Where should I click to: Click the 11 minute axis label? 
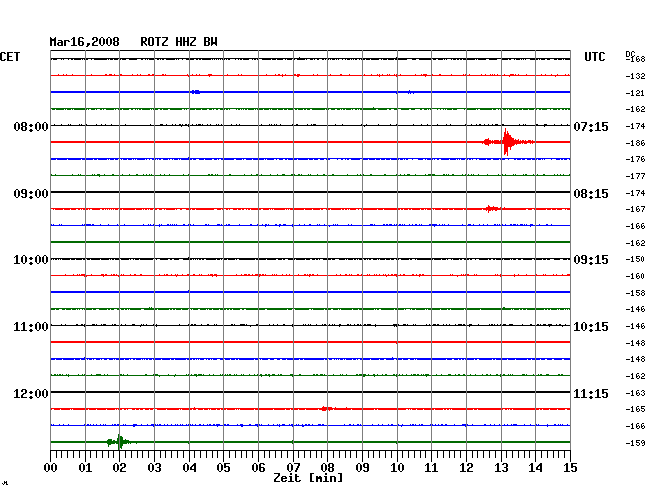pos(431,468)
